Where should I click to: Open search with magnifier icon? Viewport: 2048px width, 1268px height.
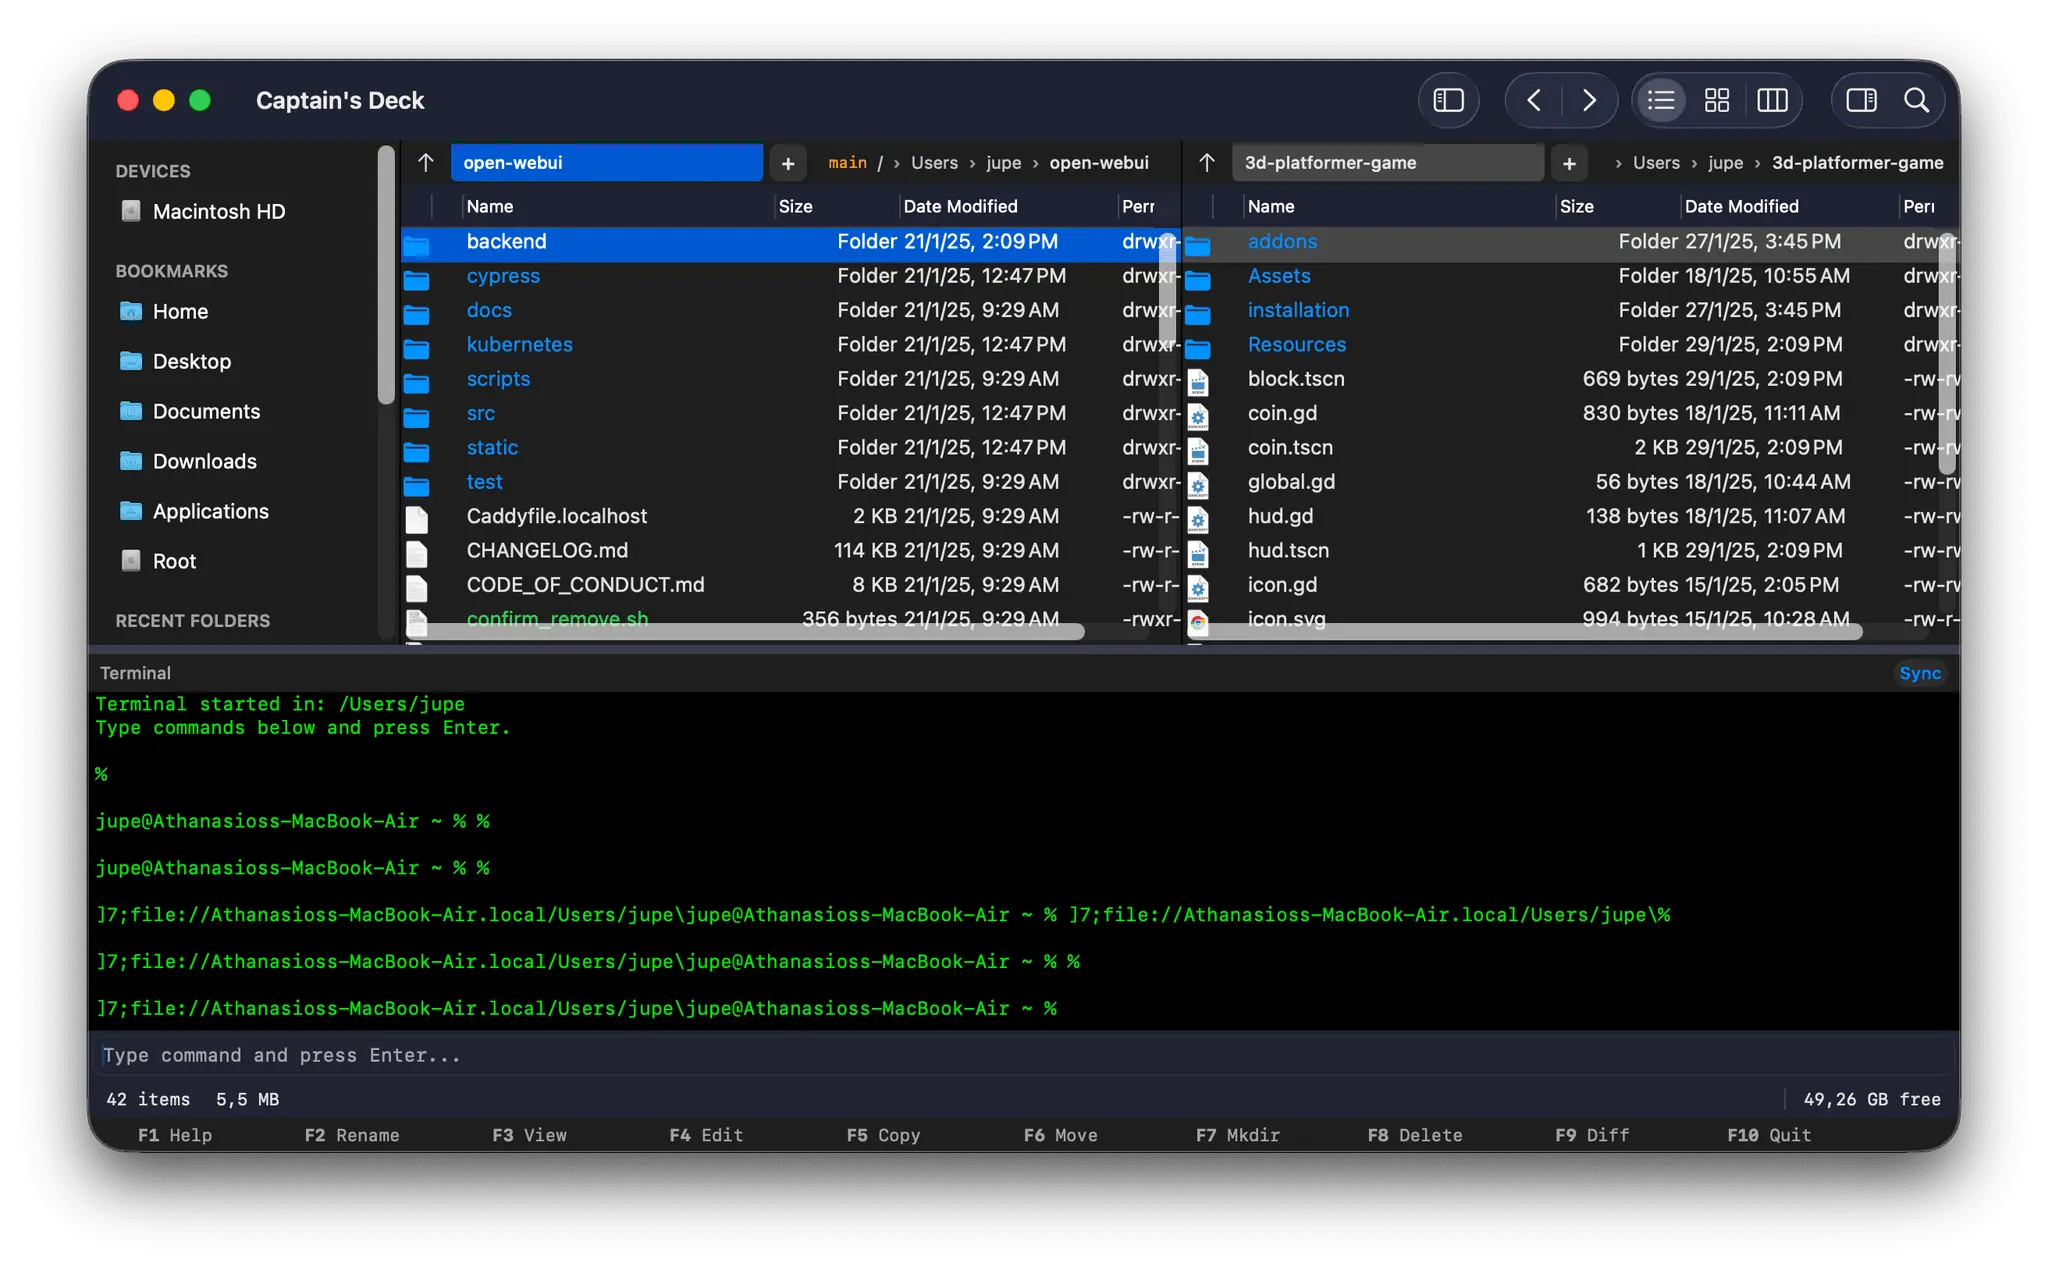[1916, 100]
